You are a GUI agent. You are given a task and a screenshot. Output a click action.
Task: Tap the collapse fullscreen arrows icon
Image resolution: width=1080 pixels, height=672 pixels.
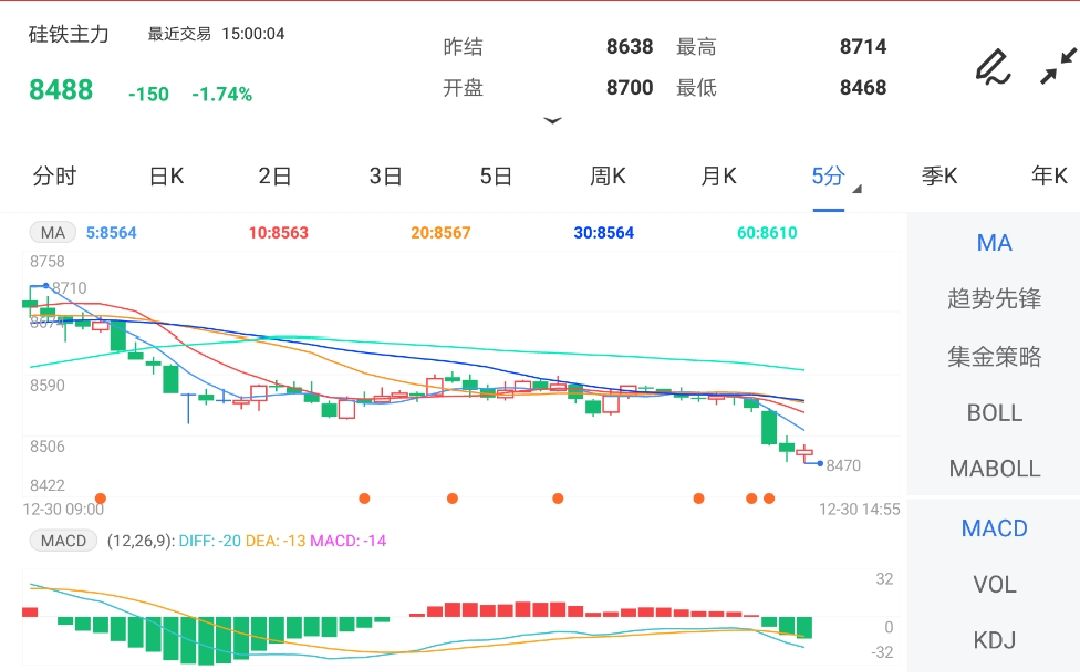pyautogui.click(x=1058, y=66)
